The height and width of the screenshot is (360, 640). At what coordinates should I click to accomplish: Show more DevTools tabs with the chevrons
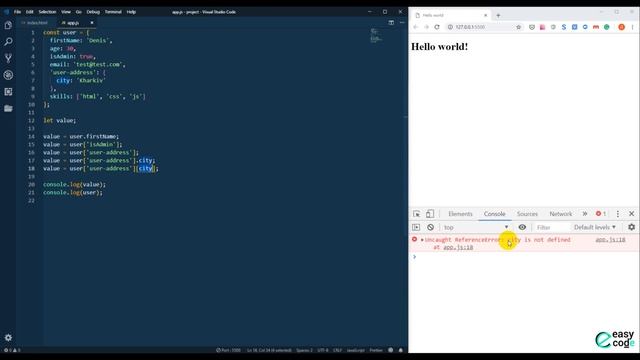pyautogui.click(x=584, y=214)
